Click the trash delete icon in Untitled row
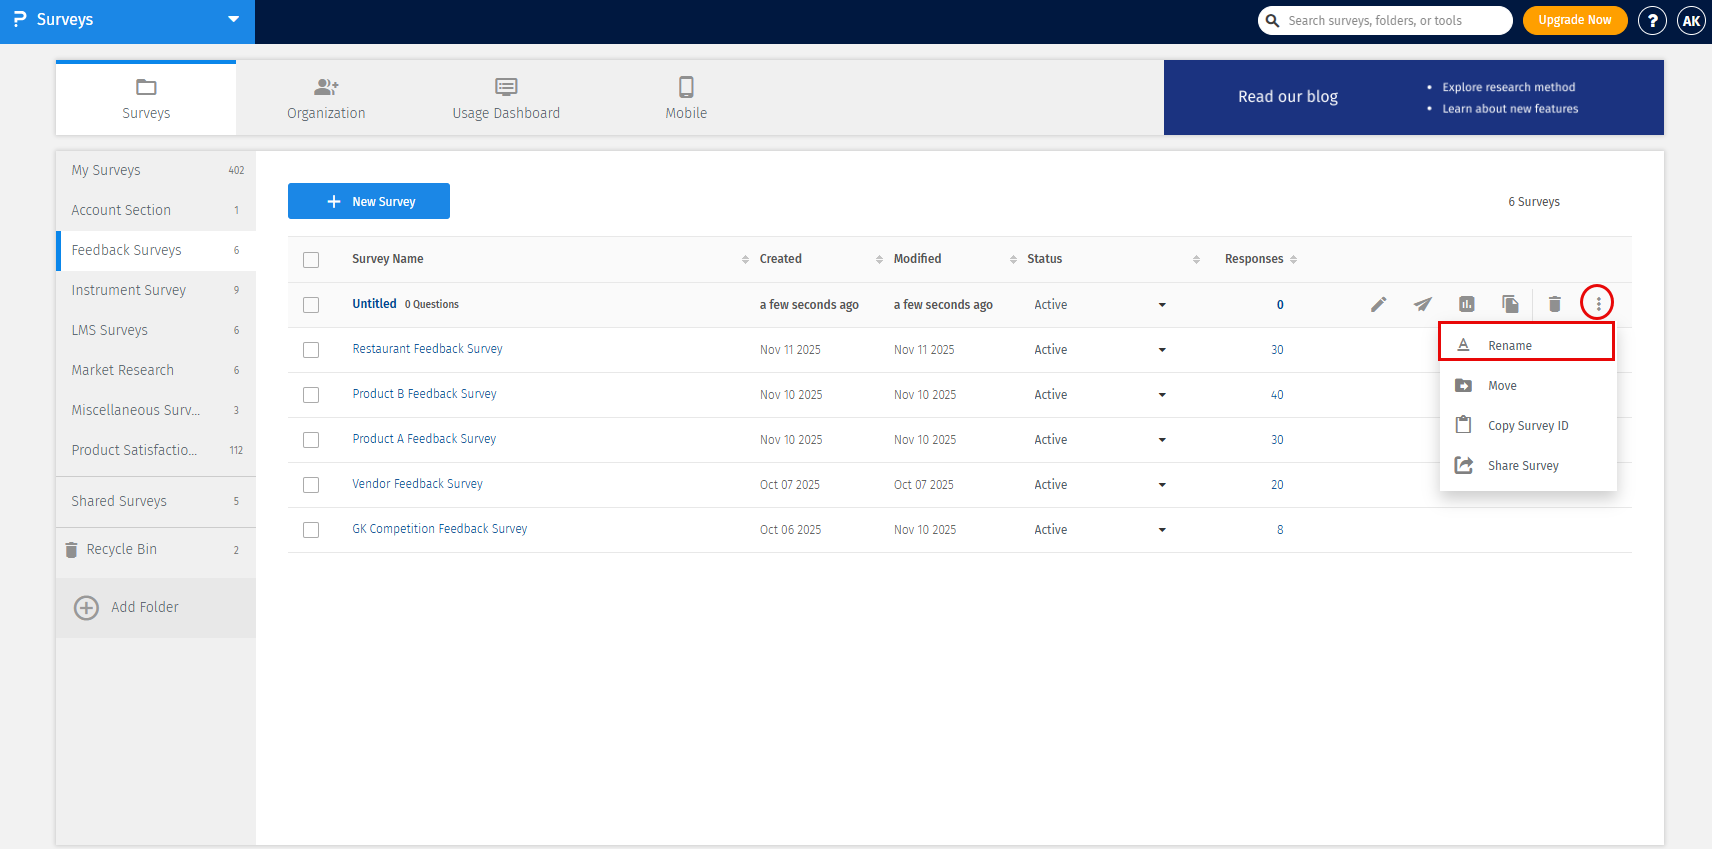This screenshot has height=849, width=1712. [x=1554, y=304]
